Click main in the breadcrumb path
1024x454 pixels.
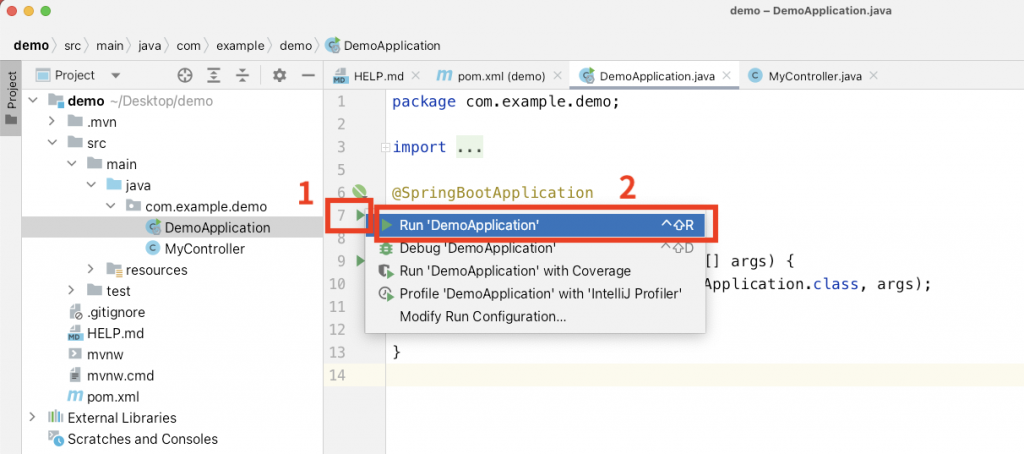[x=110, y=46]
